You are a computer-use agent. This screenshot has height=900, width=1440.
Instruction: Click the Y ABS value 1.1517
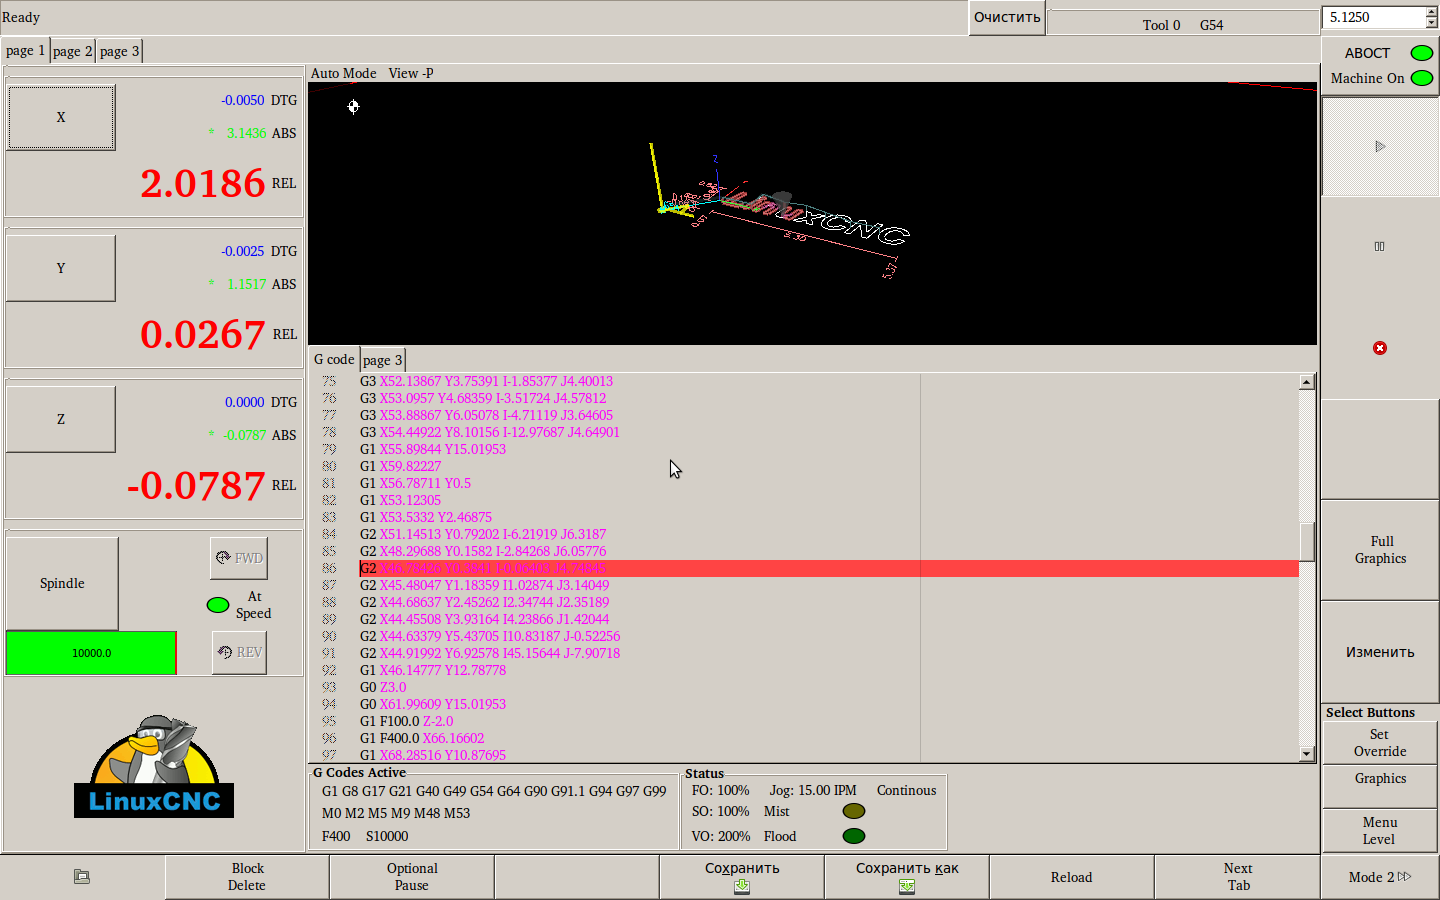point(246,284)
